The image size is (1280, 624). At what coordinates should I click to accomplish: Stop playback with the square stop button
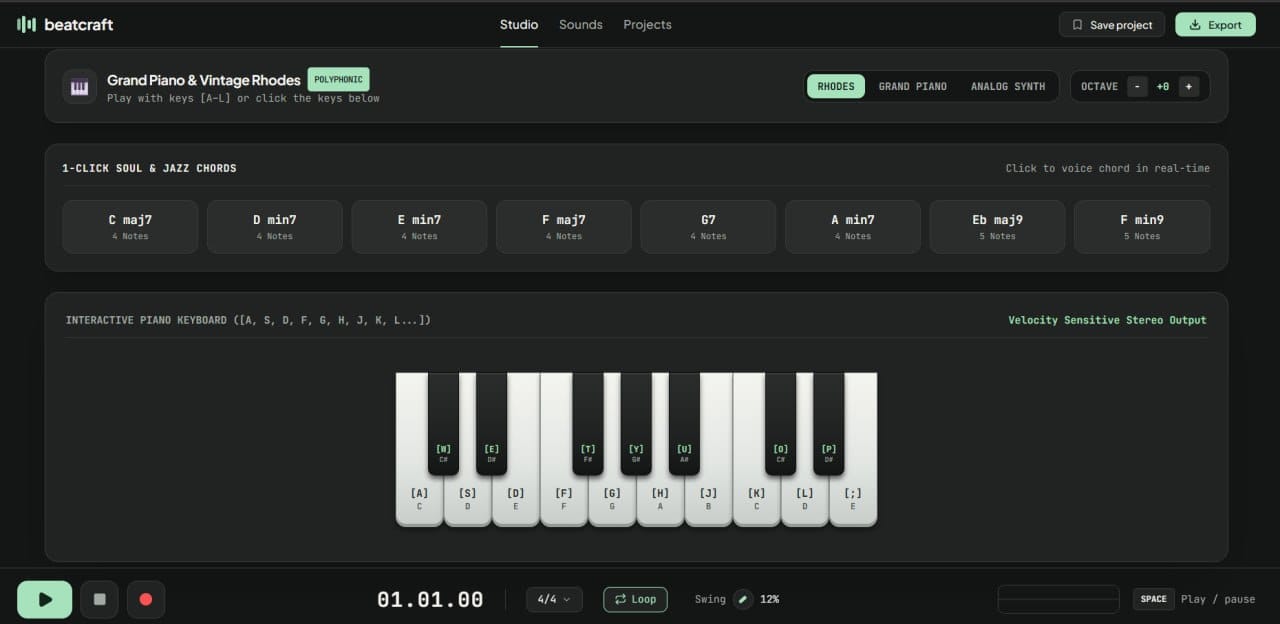tap(99, 599)
